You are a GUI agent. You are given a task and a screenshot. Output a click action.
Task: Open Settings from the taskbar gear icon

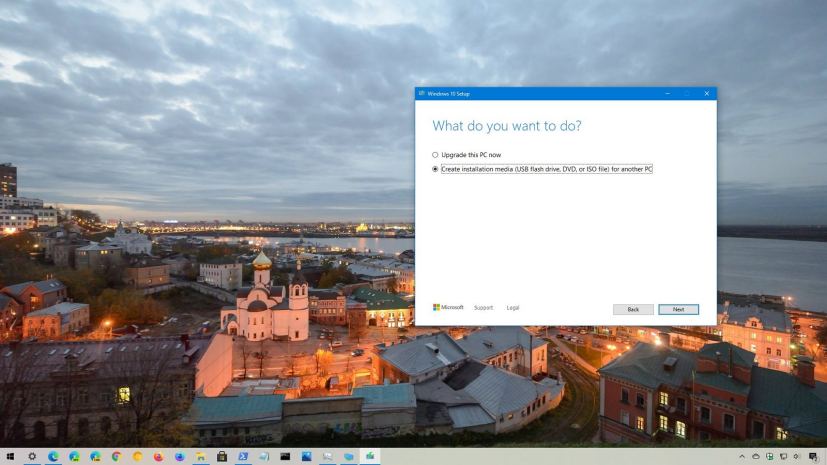pos(32,456)
